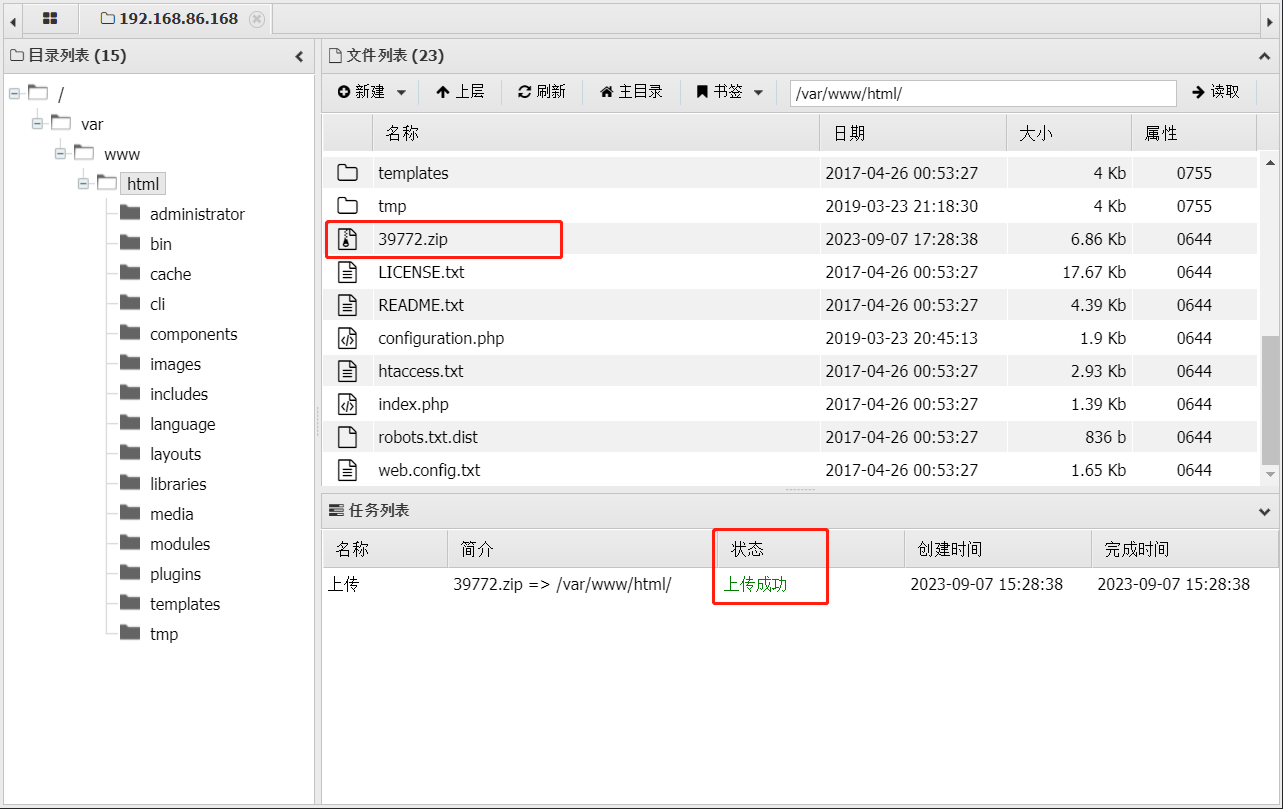Image resolution: width=1283 pixels, height=809 pixels.
Task: Click the 读取 read path button
Action: point(1215,92)
